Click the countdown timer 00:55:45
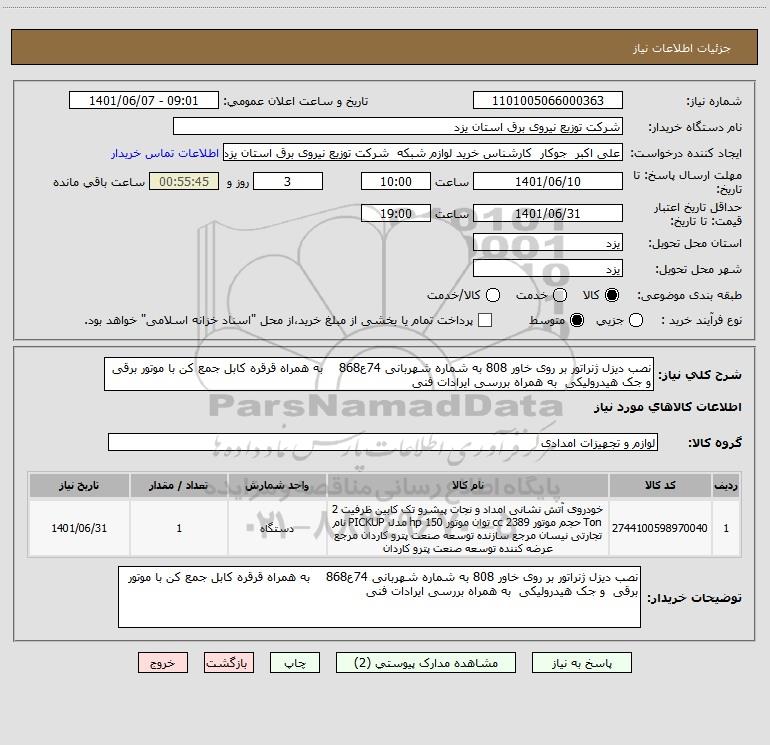770x745 pixels. [x=184, y=181]
